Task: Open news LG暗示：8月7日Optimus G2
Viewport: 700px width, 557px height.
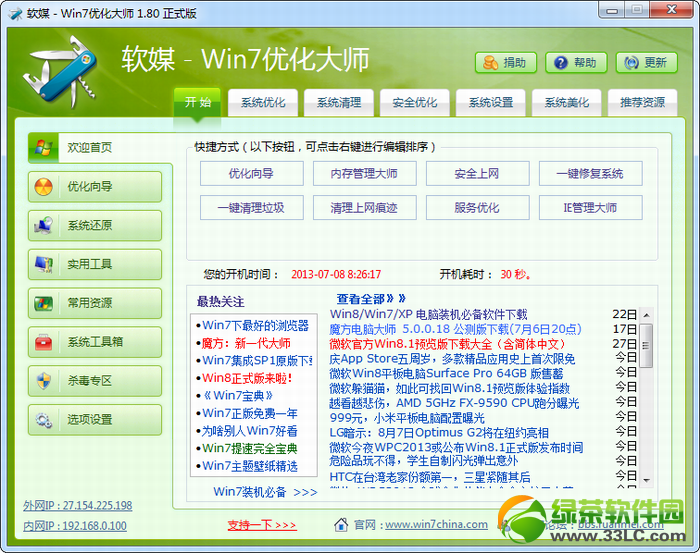Action: (439, 433)
